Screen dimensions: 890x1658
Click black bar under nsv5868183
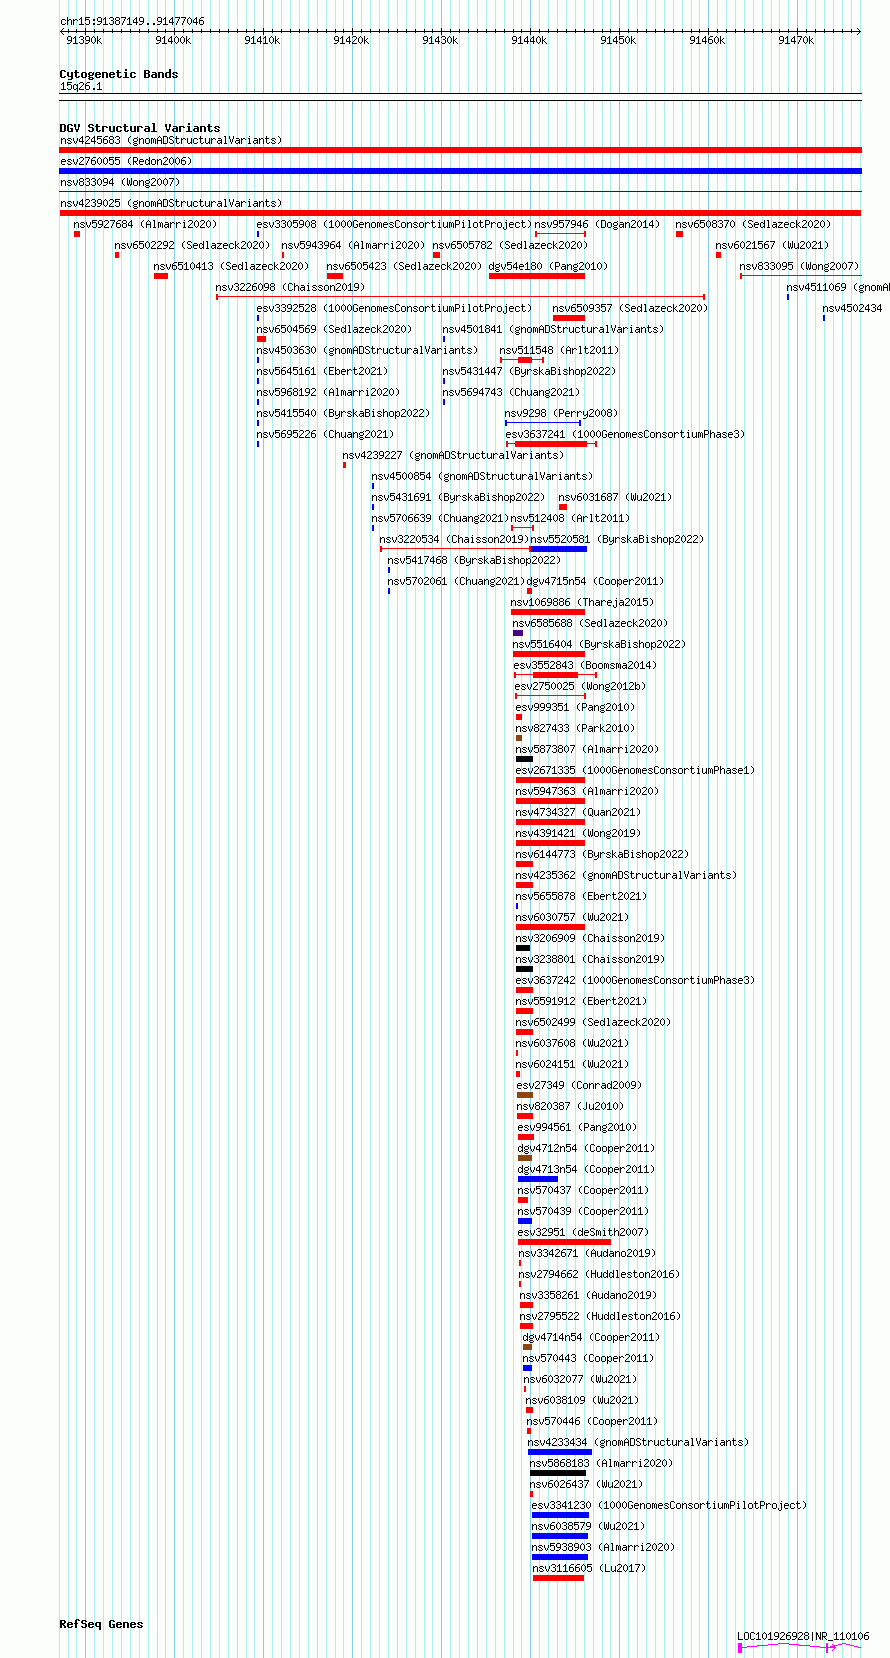pos(558,1473)
